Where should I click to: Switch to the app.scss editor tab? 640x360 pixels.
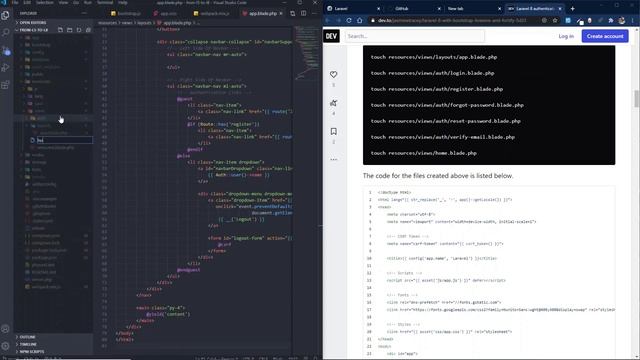pos(166,13)
